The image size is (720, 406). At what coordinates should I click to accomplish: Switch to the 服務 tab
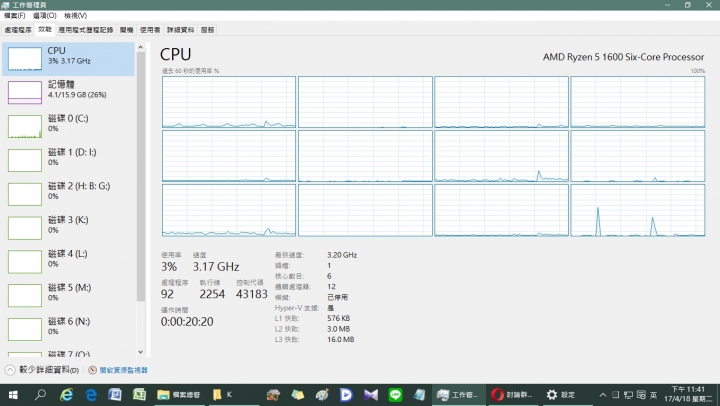point(208,30)
